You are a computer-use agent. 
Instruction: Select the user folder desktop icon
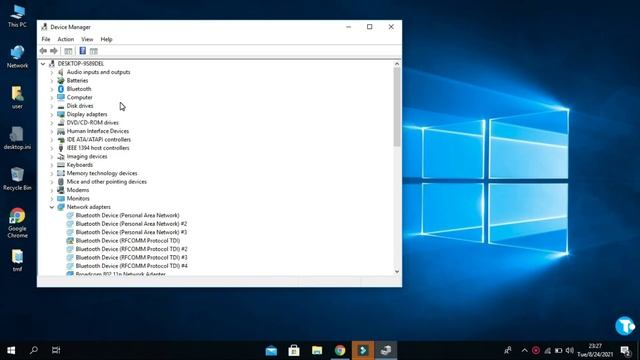(17, 97)
